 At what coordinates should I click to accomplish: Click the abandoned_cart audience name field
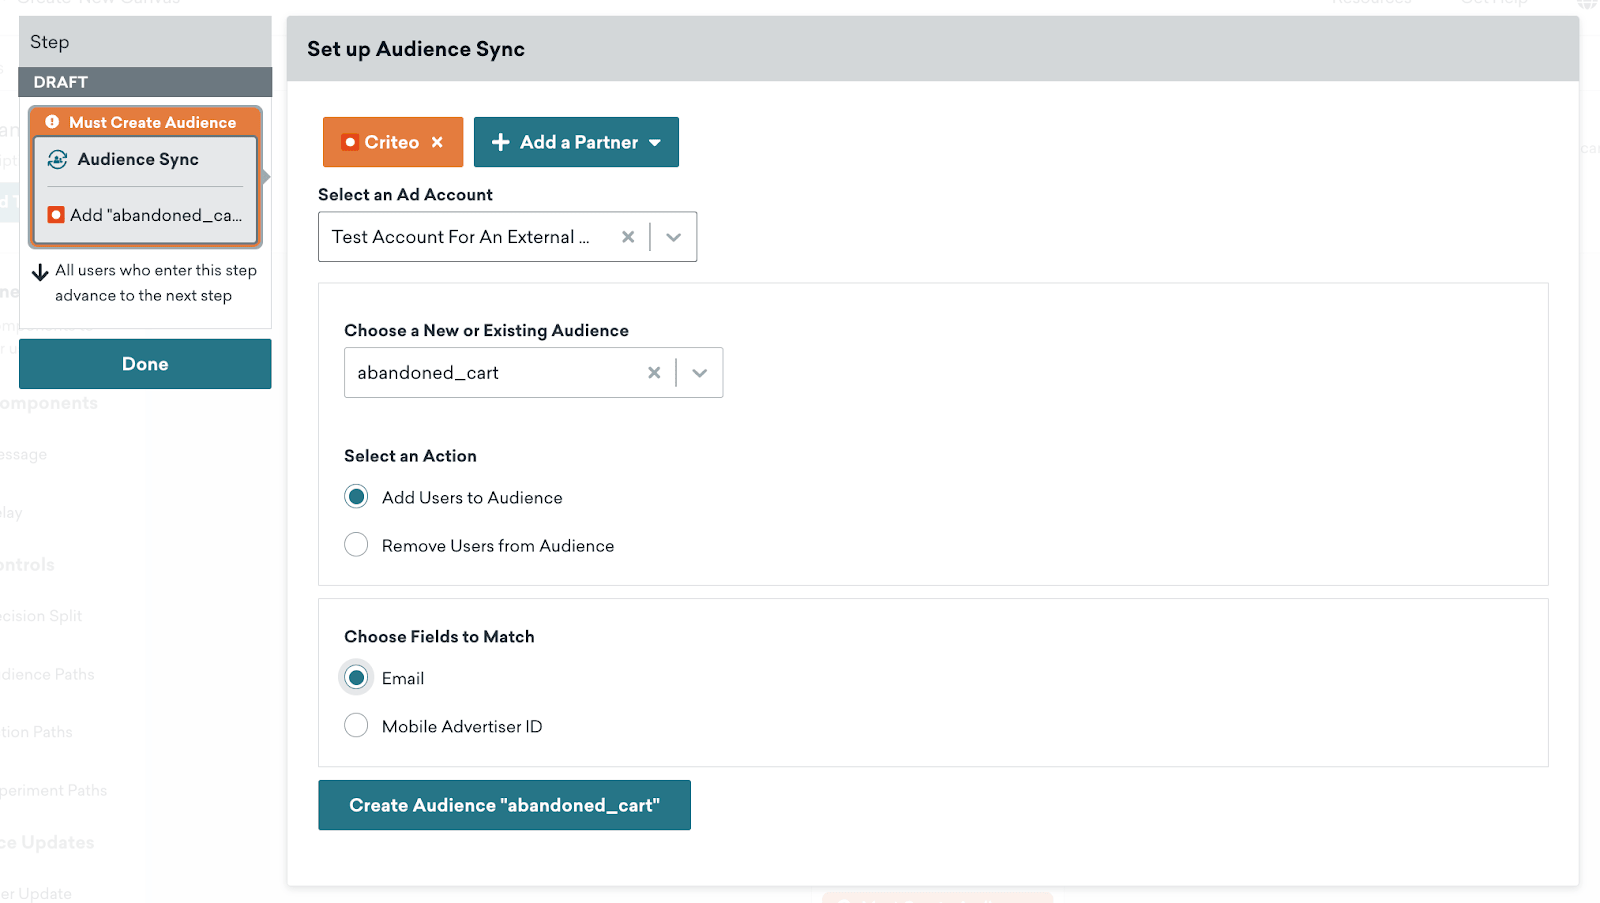490,373
